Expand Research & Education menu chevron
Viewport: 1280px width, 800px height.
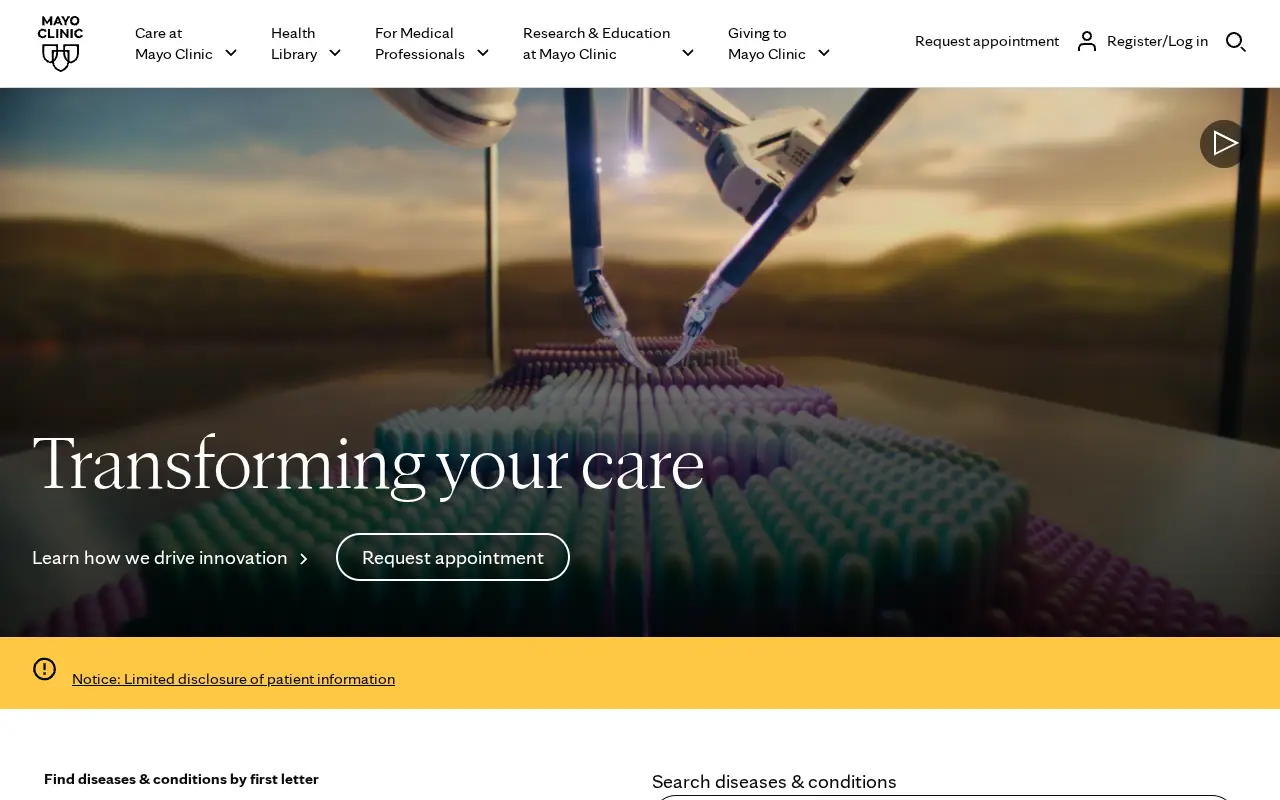click(688, 53)
